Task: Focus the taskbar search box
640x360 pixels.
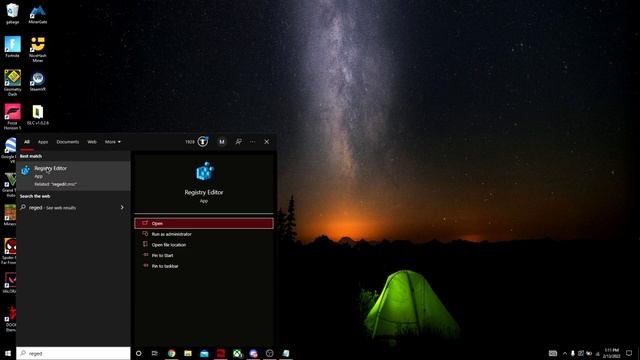Action: 73,353
